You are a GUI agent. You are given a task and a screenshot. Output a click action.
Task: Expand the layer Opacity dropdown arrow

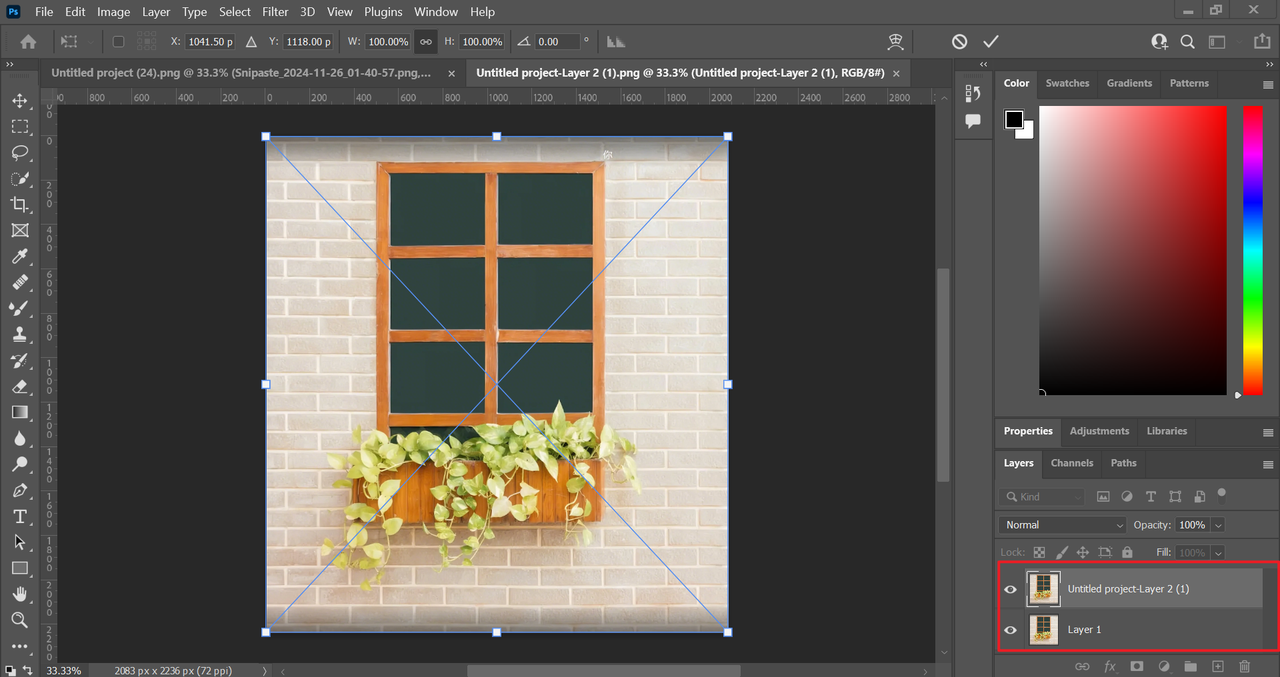(1218, 525)
